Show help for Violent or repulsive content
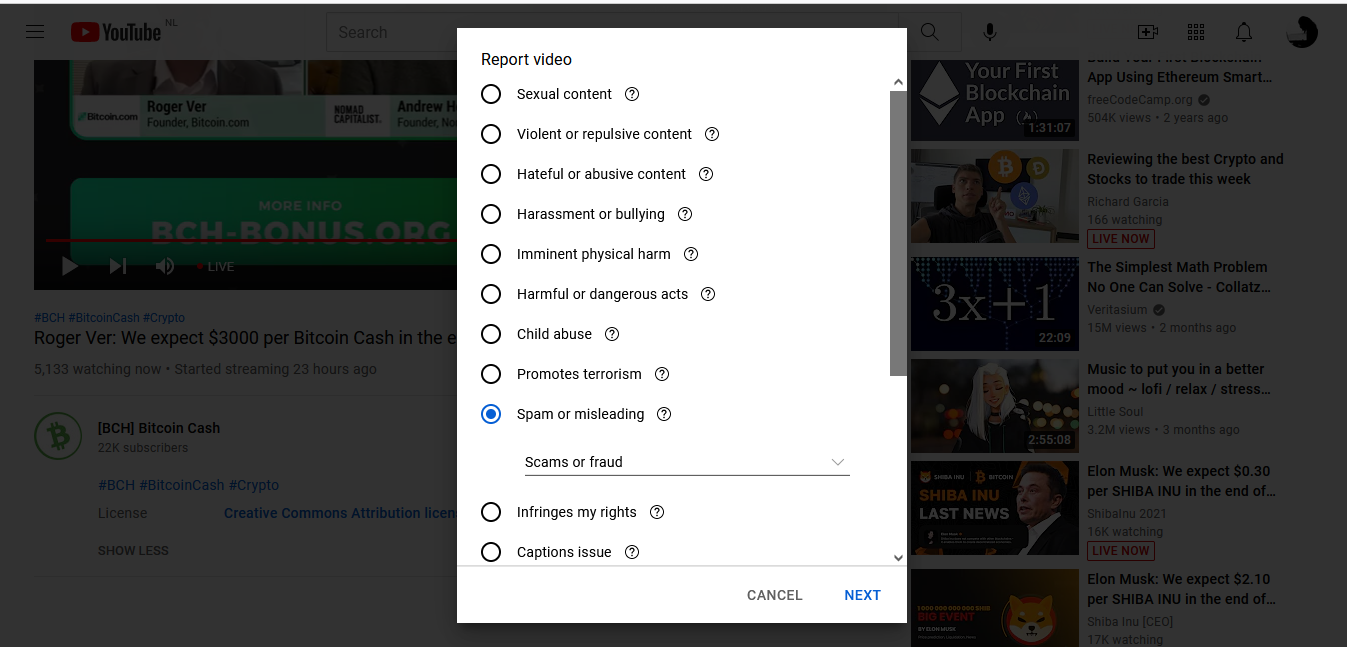The height and width of the screenshot is (647, 1347). coord(712,134)
